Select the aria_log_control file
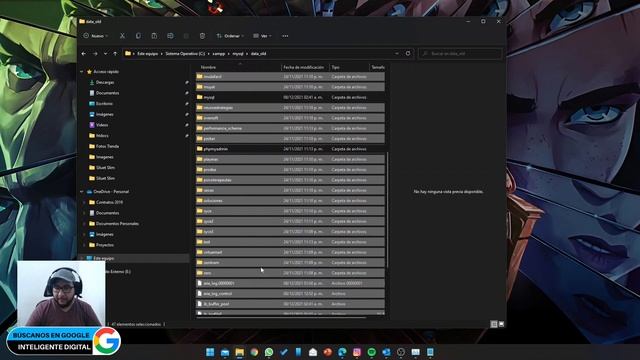 (x=290, y=293)
